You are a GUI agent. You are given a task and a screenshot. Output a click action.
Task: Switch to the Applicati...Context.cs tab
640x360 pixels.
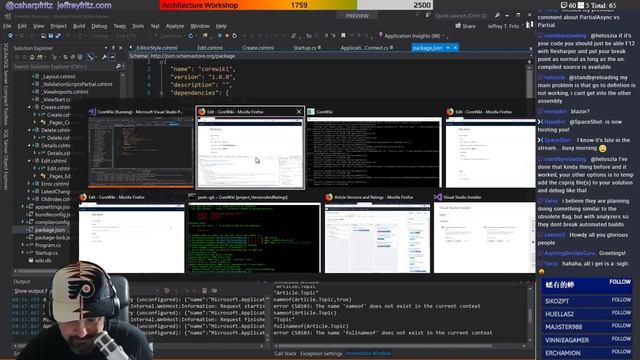[364, 48]
